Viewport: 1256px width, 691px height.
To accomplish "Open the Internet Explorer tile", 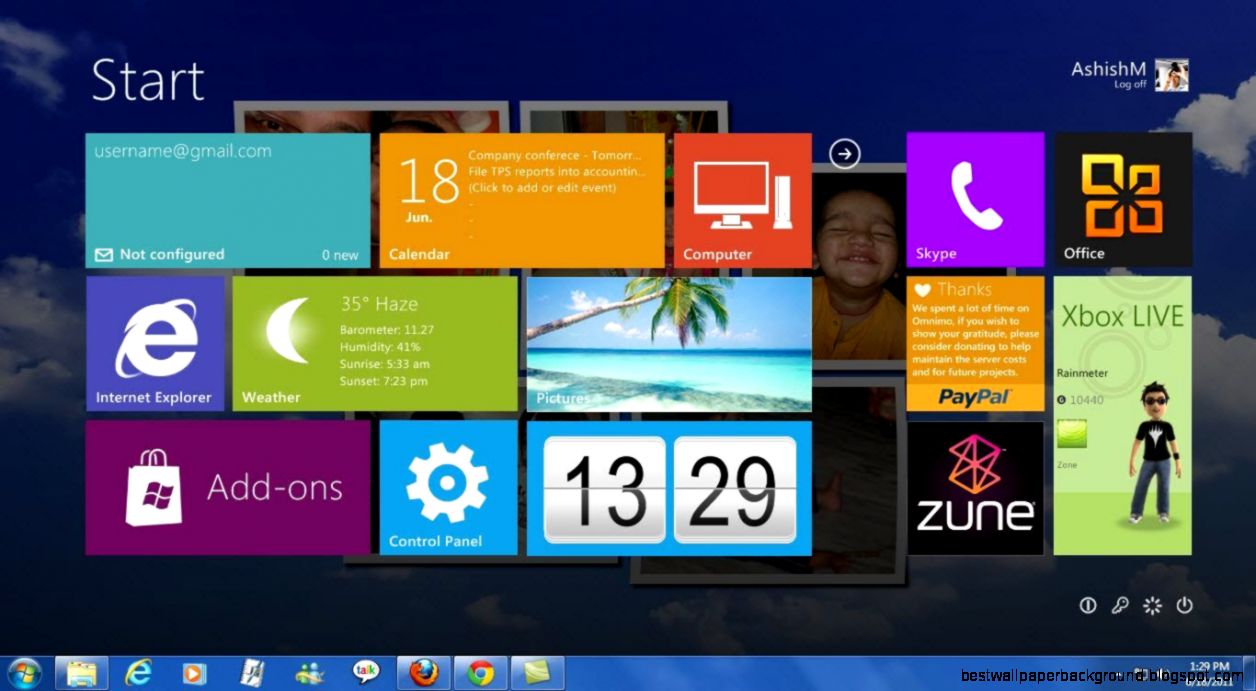I will coord(155,344).
